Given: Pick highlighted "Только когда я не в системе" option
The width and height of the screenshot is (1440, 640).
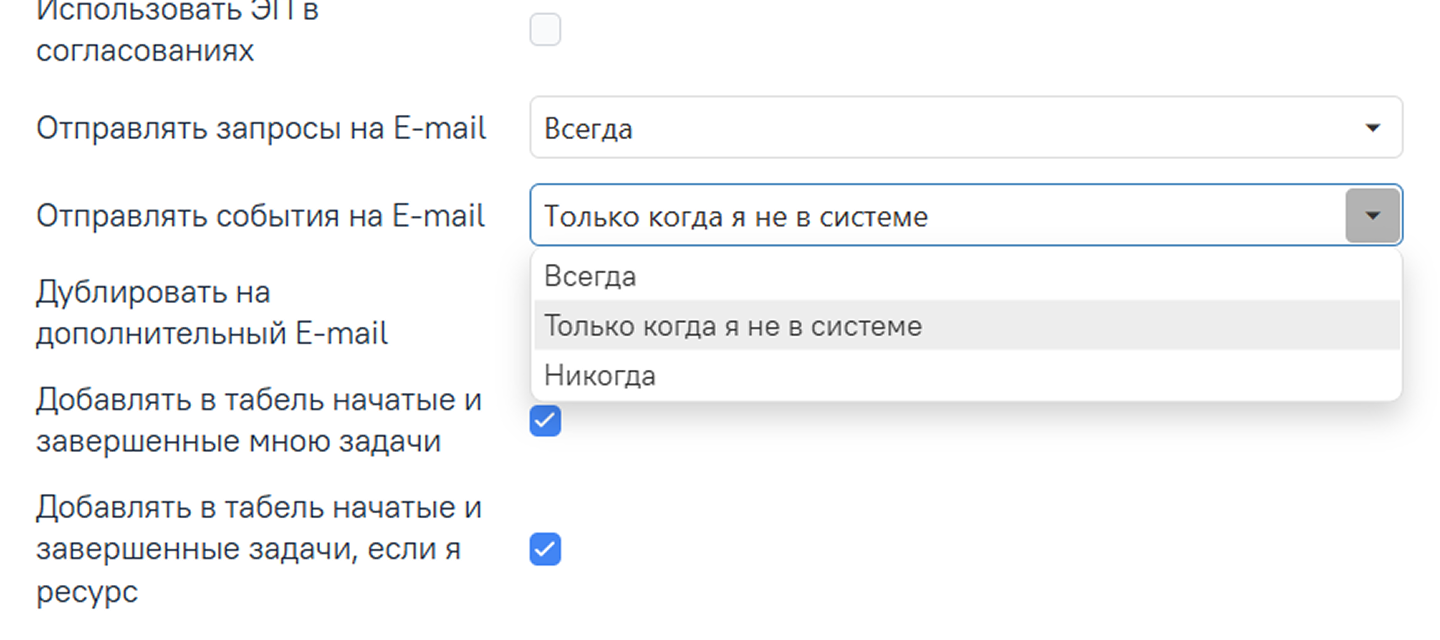Looking at the screenshot, I should [733, 326].
